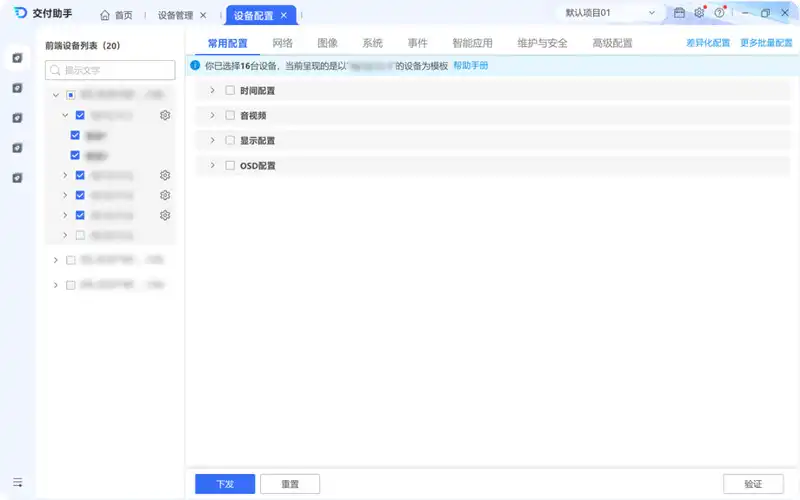The height and width of the screenshot is (500, 800).
Task: Uncheck first channel under the expanded device
Action: (75, 135)
